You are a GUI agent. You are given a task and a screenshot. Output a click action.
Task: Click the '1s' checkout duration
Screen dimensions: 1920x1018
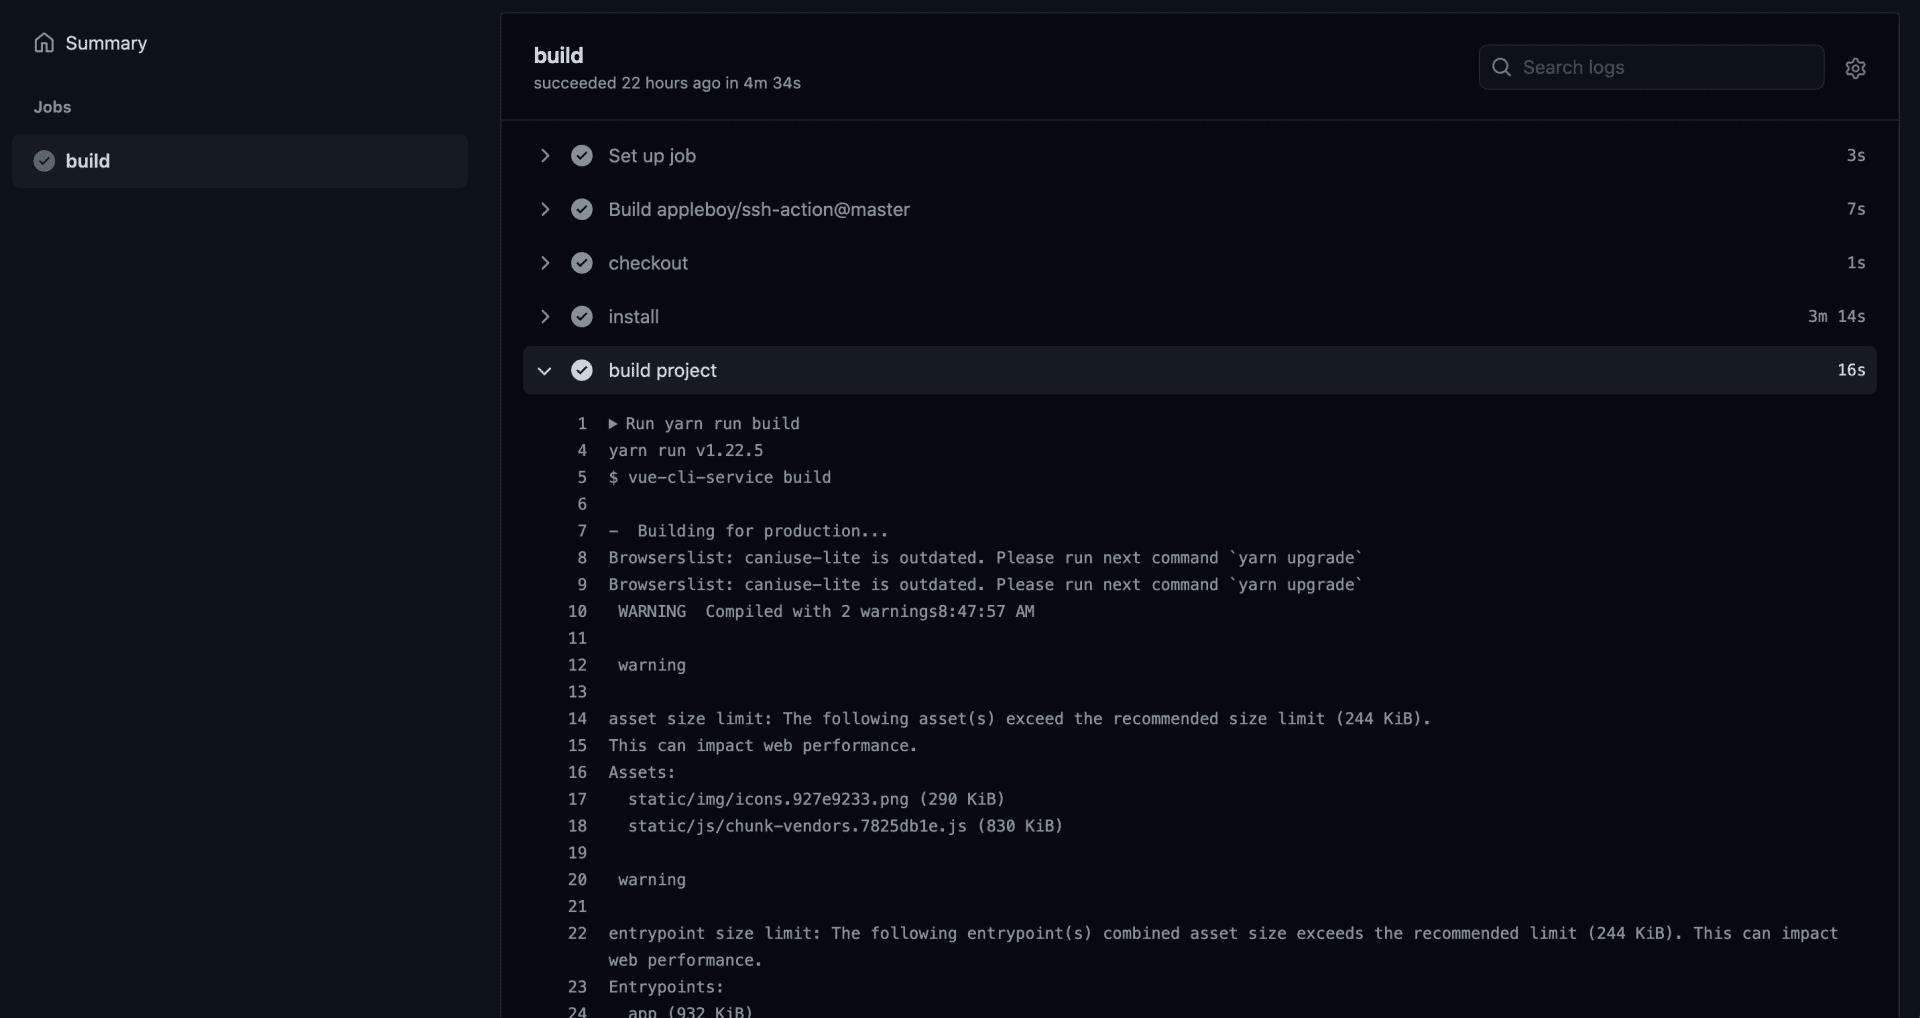[1856, 263]
